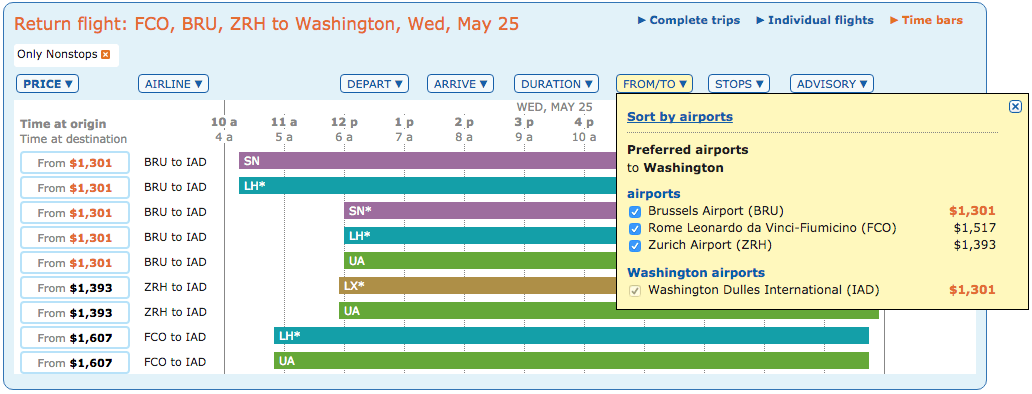Toggle Washington Dulles International (IAD) checkbox
Image resolution: width=1032 pixels, height=394 pixels.
635,291
